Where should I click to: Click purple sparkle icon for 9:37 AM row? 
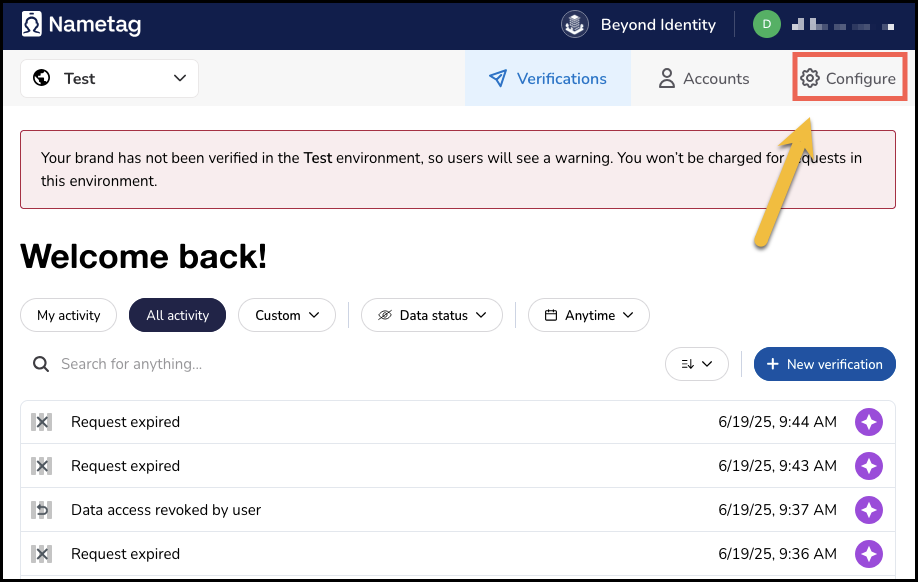869,510
